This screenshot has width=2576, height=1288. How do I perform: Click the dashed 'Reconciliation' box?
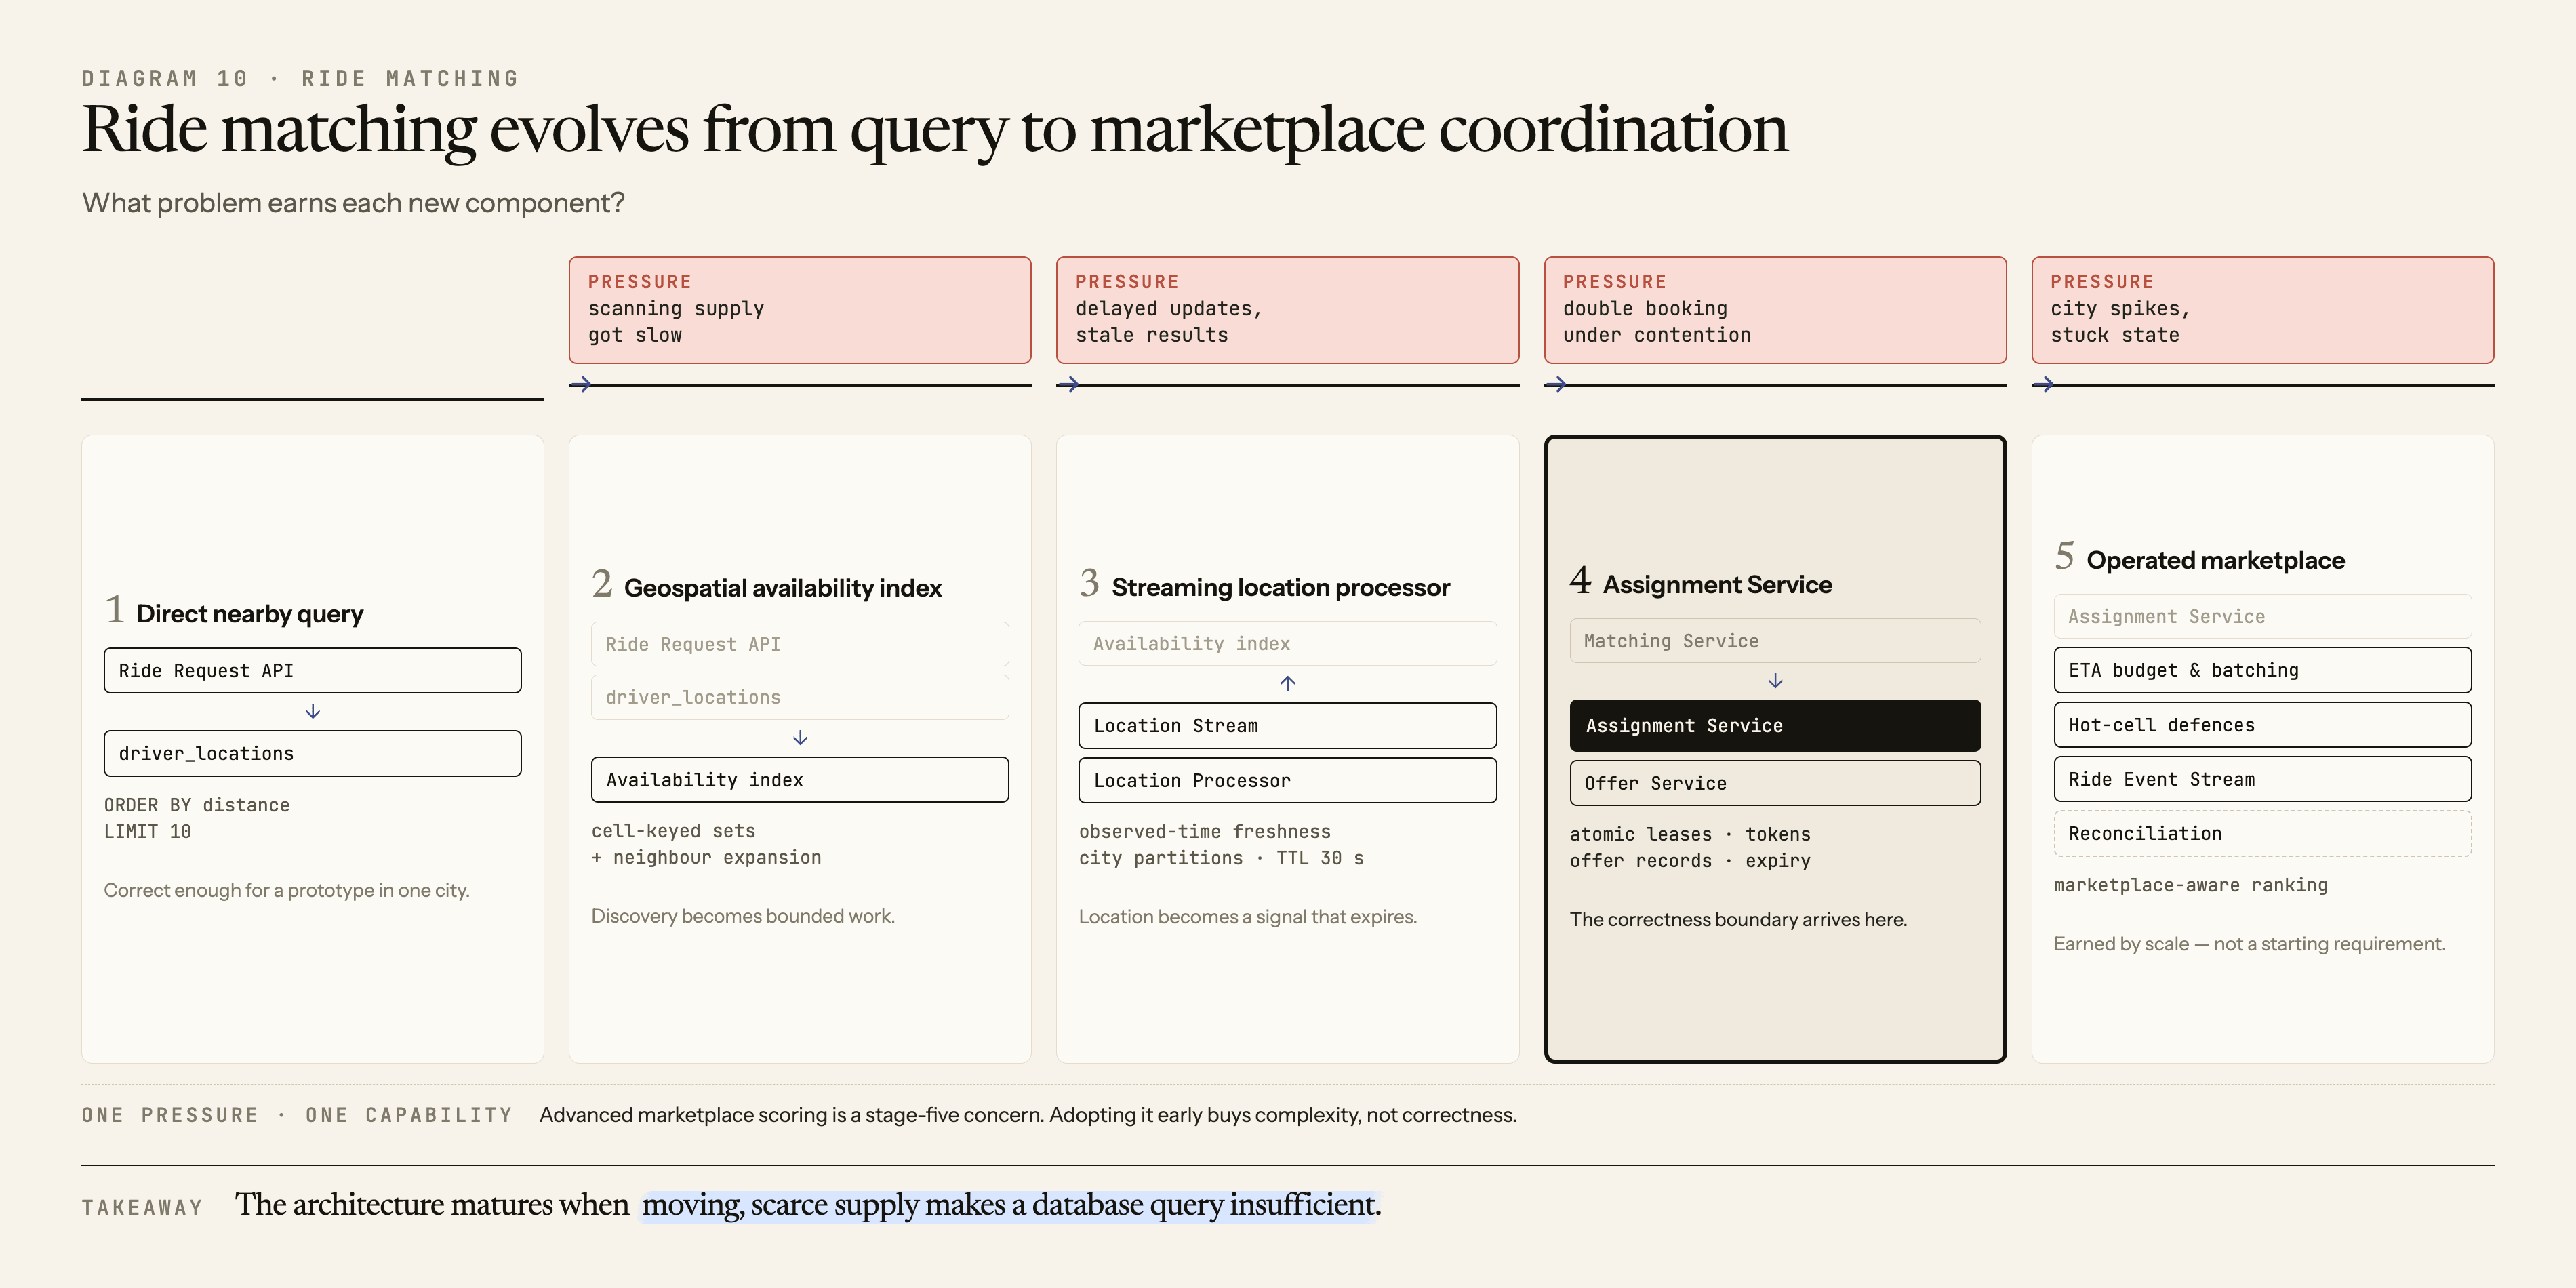point(2262,833)
